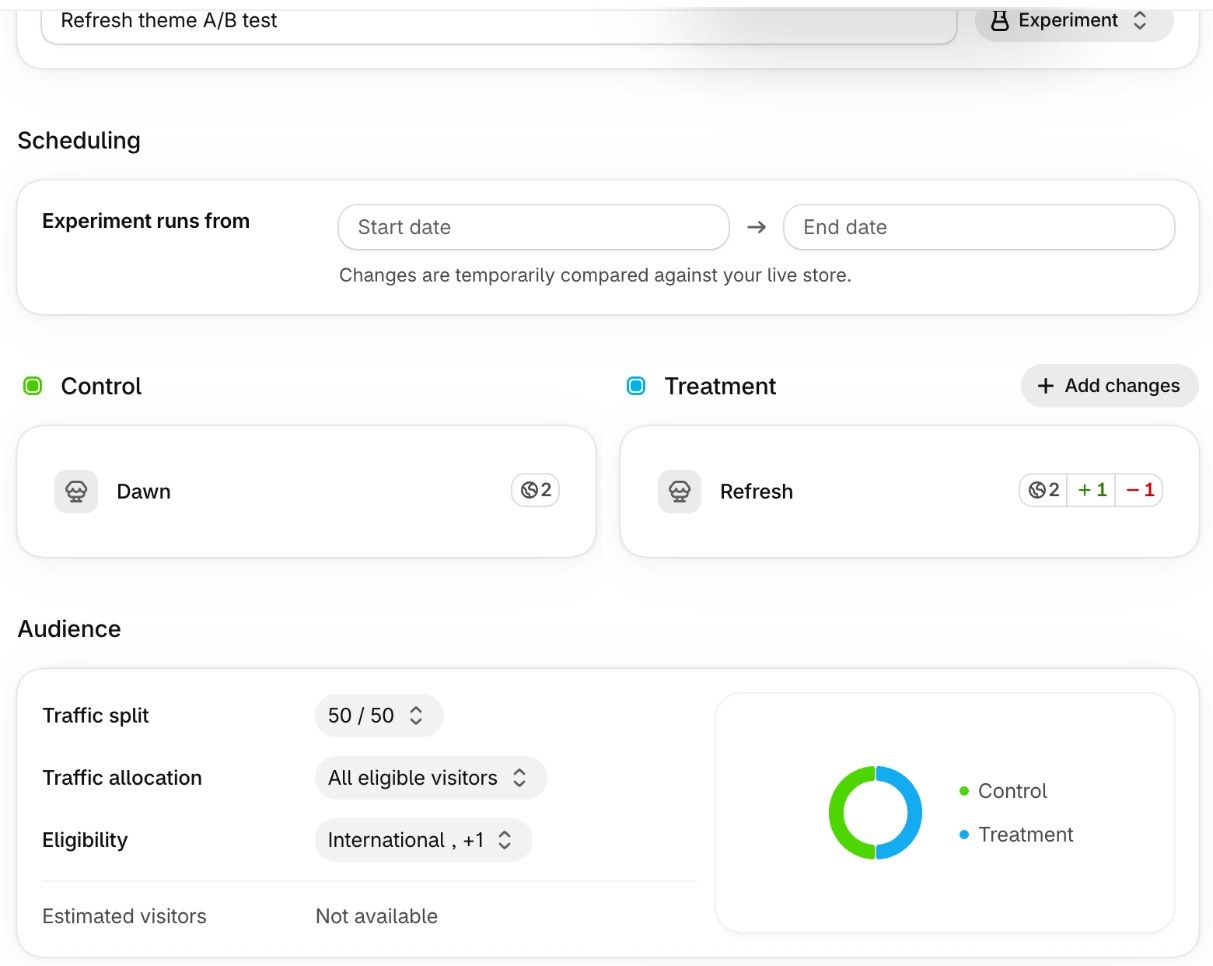The image size is (1213, 966).
Task: Click the Treatment column heading
Action: click(720, 386)
